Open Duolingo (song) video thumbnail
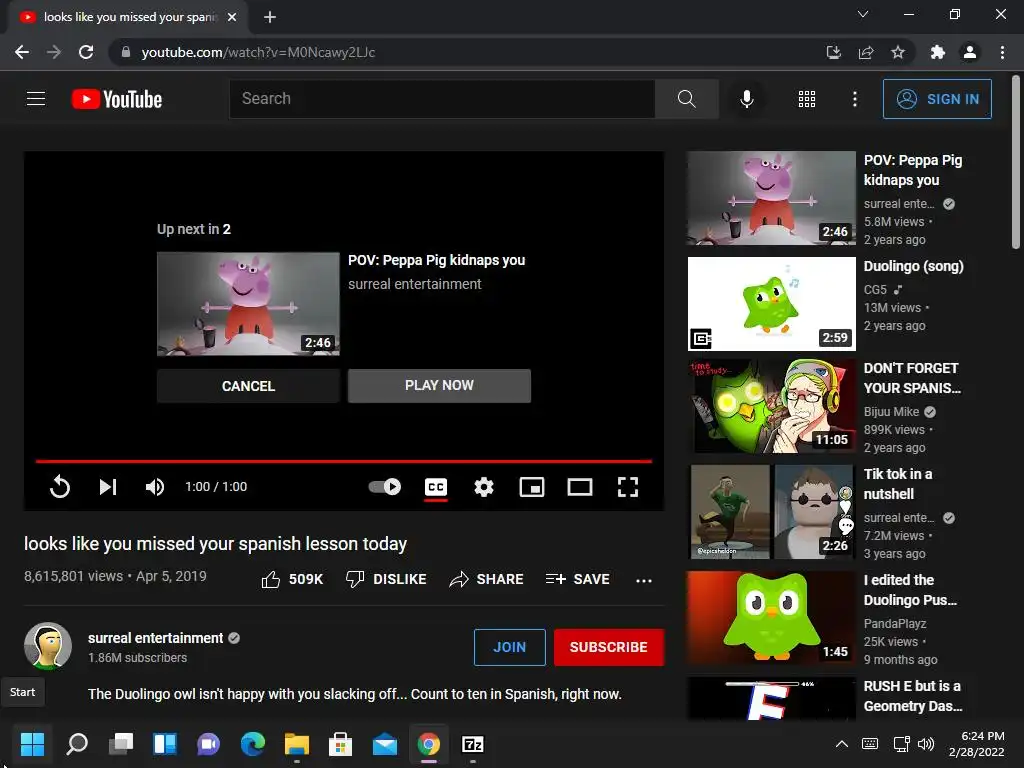Screen dimensions: 1024x768 point(771,304)
